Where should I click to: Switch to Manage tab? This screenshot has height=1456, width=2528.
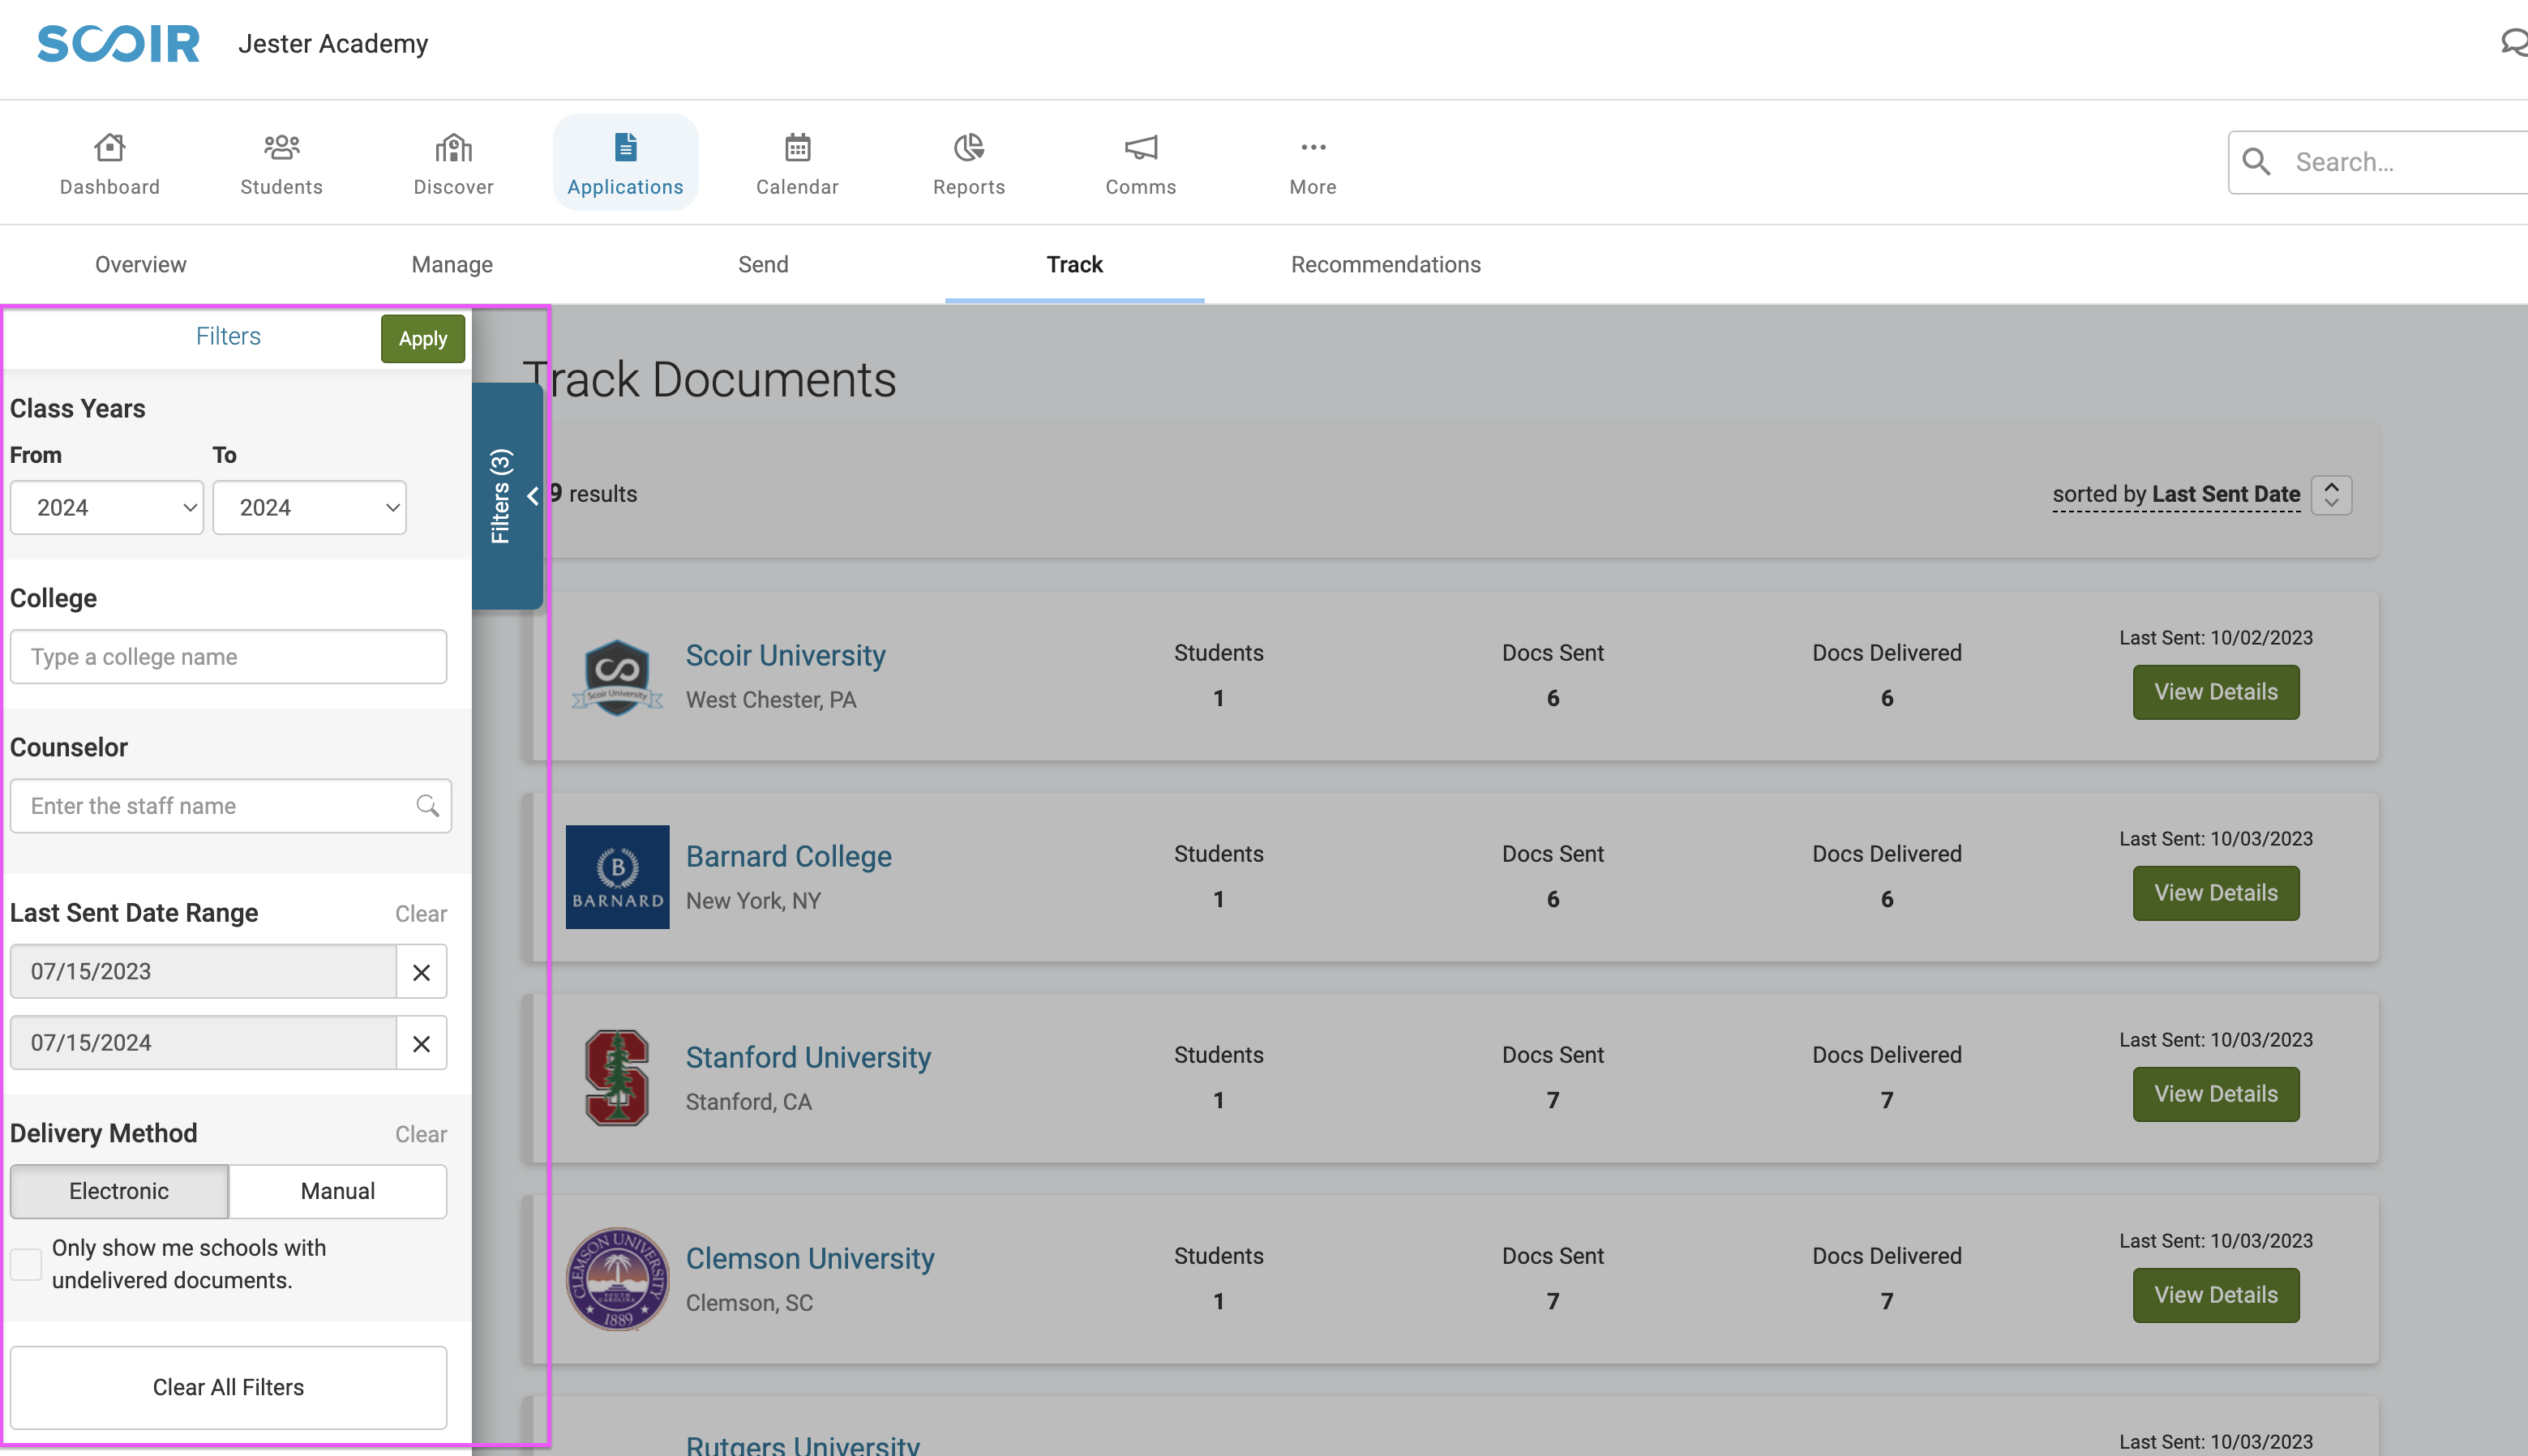[x=452, y=264]
